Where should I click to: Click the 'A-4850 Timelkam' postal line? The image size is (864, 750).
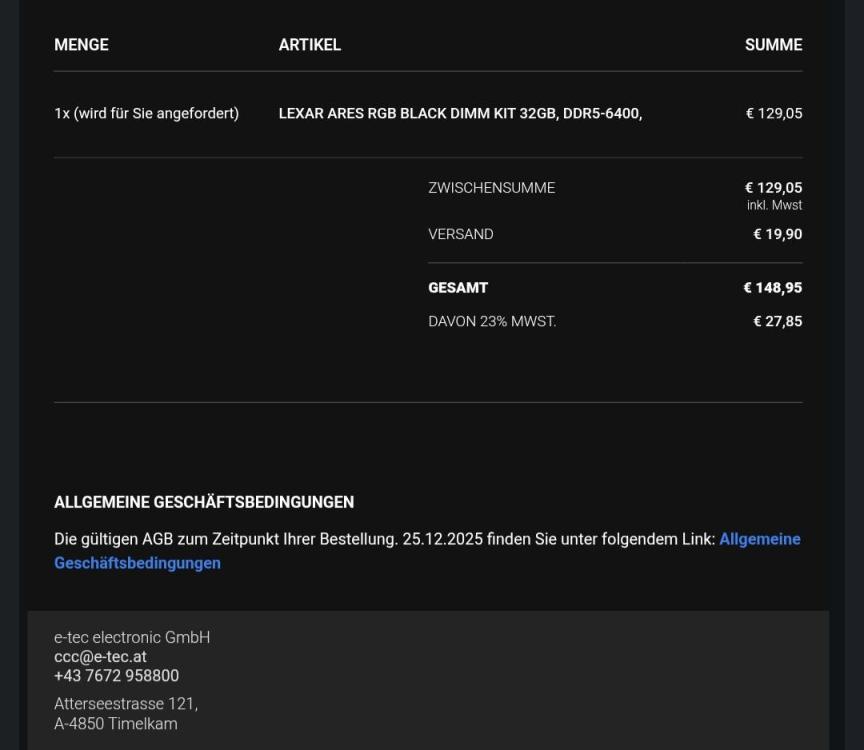(x=115, y=724)
